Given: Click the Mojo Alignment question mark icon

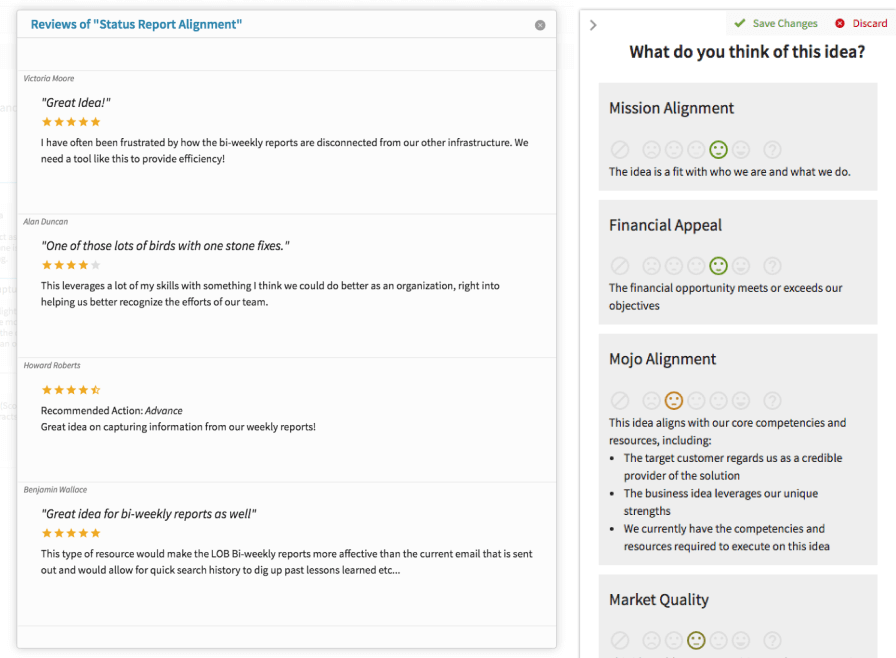Looking at the screenshot, I should click(772, 400).
